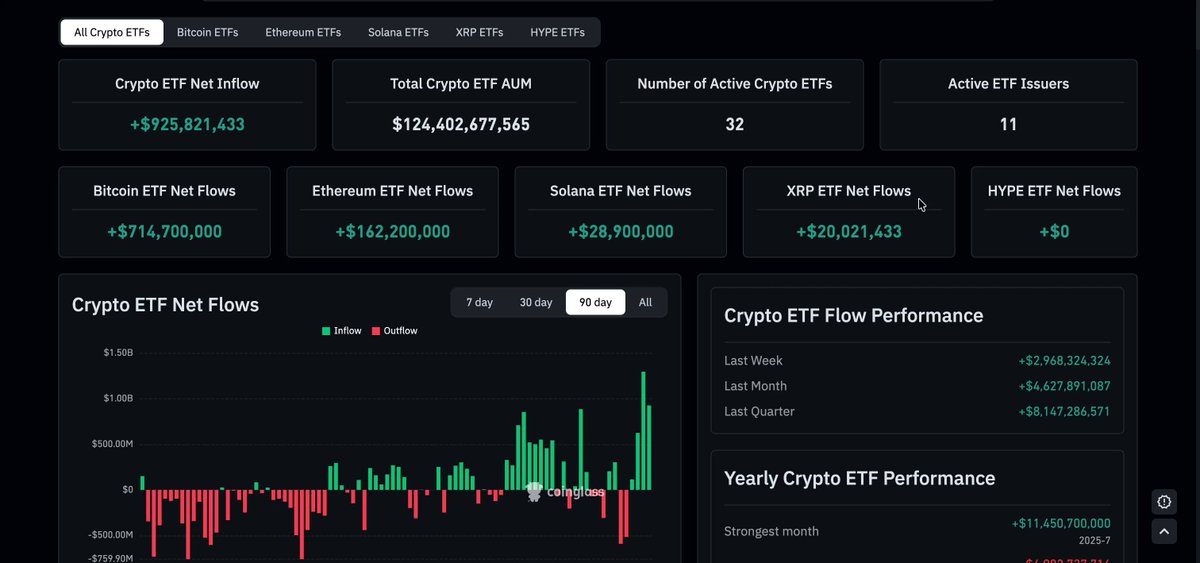The width and height of the screenshot is (1200, 563).
Task: Click the -$759.90M y-axis label
Action: coord(111,558)
